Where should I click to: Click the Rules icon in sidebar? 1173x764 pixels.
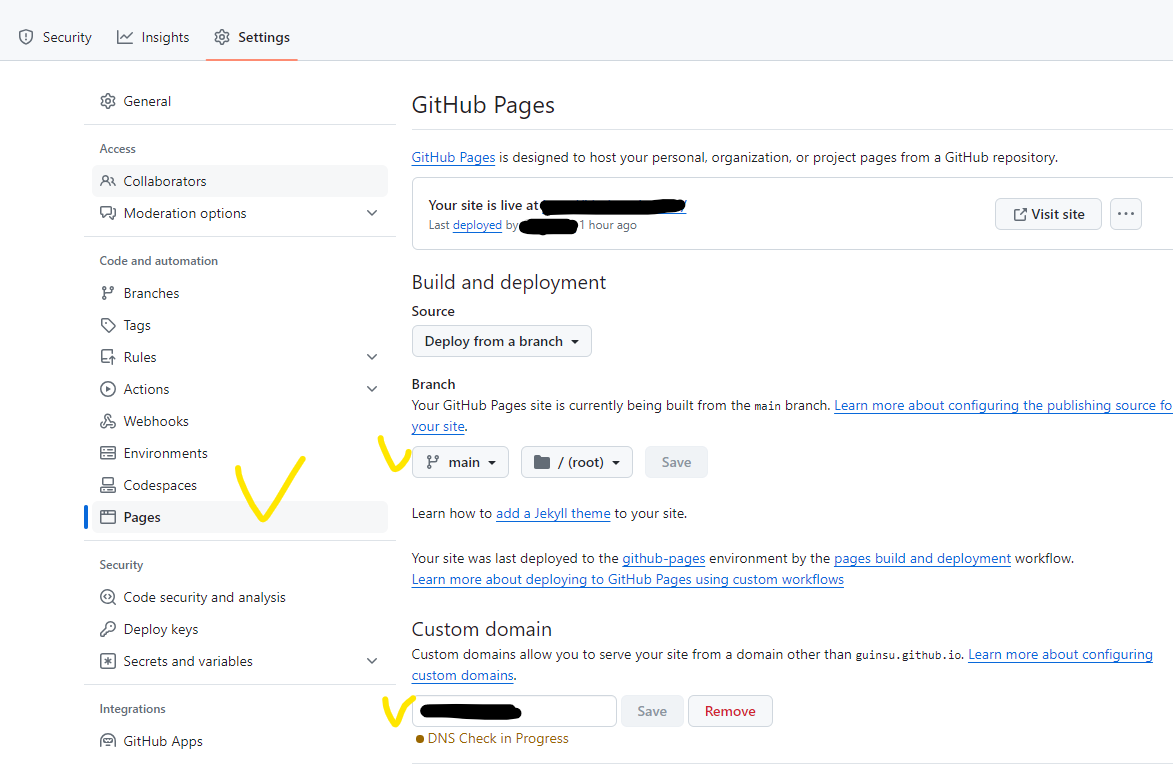coord(108,357)
